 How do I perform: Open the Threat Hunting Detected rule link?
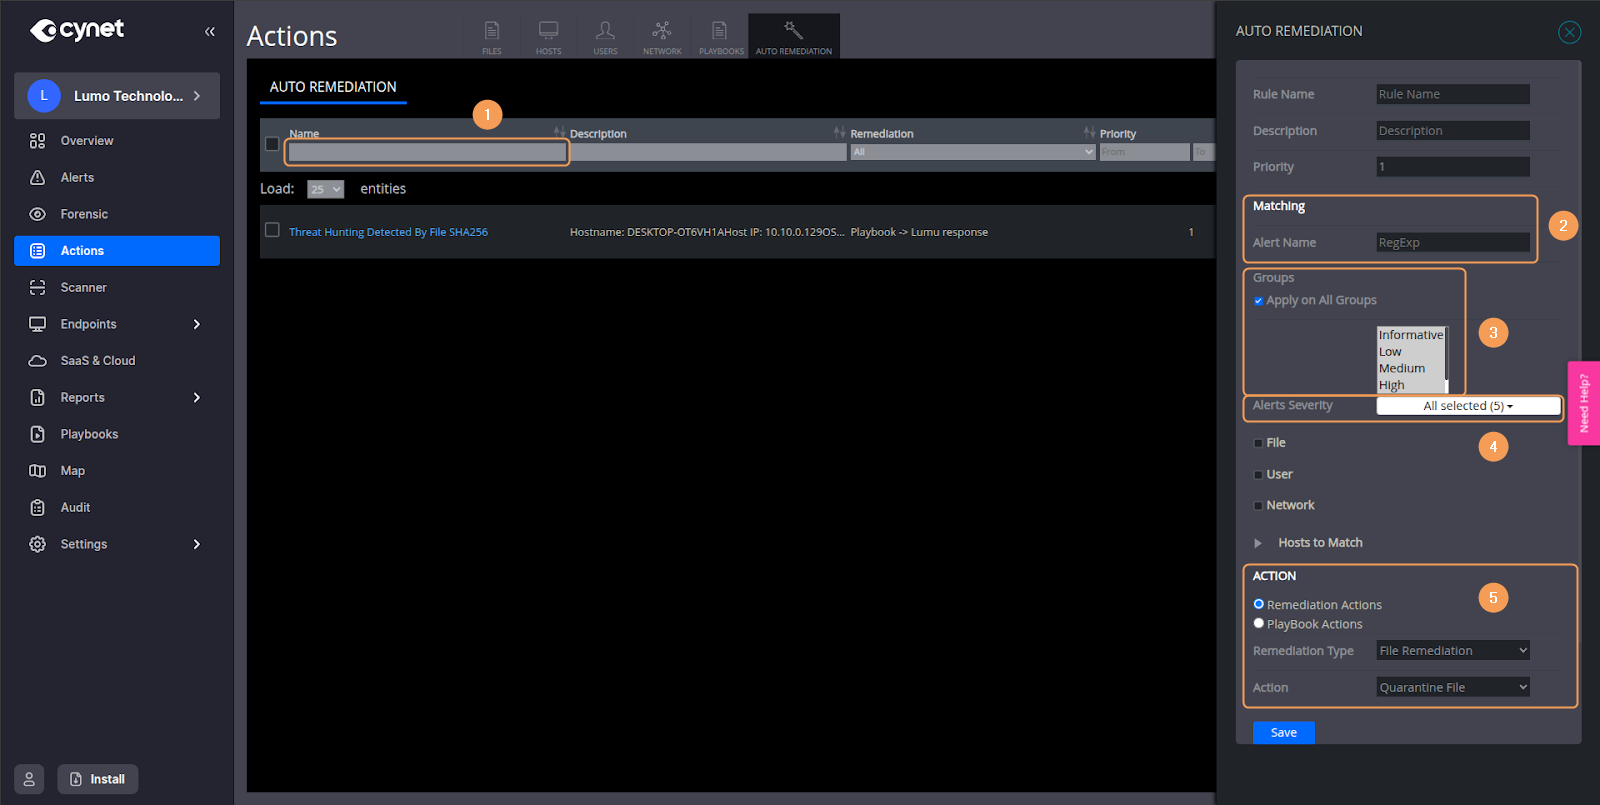point(388,232)
